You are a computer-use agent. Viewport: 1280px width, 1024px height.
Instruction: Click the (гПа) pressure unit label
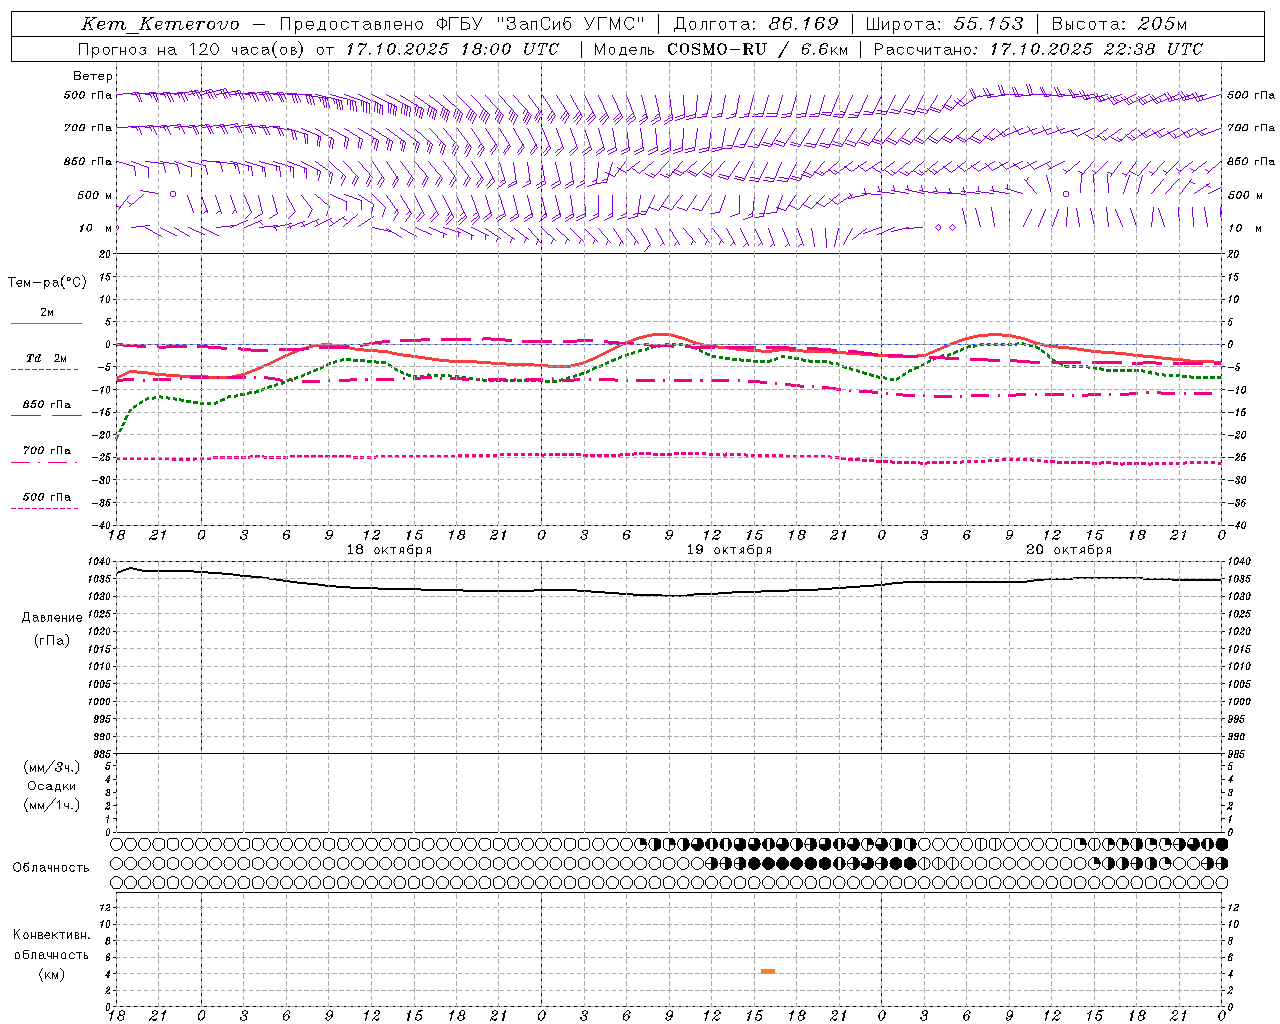pos(52,641)
